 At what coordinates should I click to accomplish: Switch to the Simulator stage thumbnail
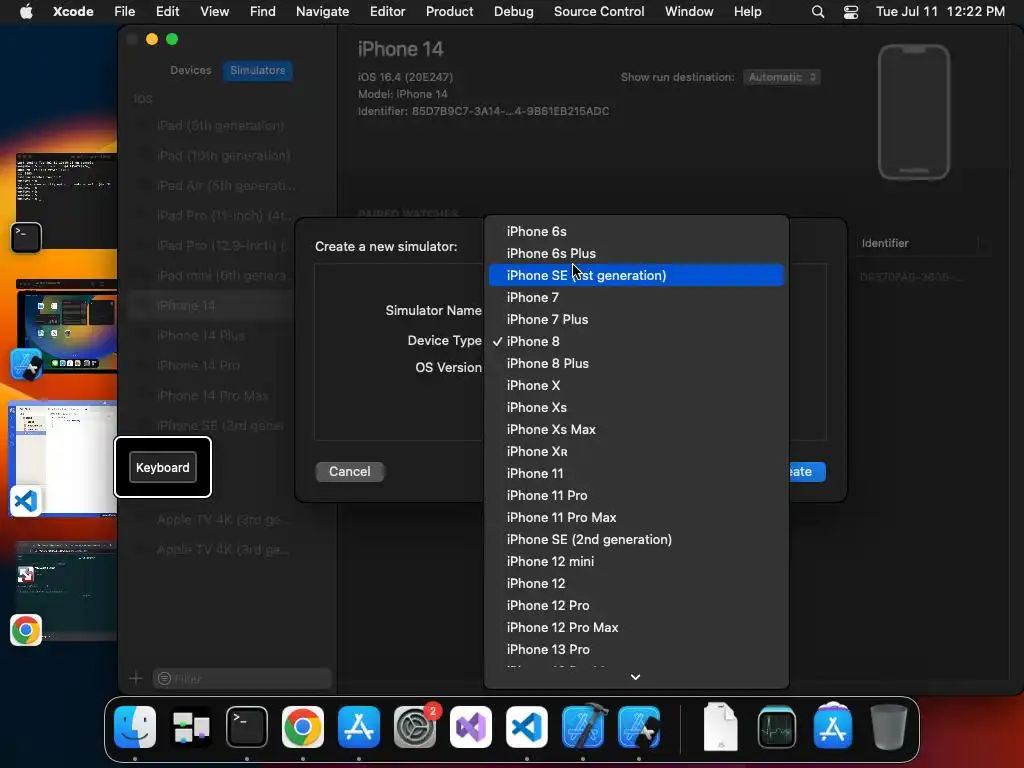pyautogui.click(x=65, y=328)
